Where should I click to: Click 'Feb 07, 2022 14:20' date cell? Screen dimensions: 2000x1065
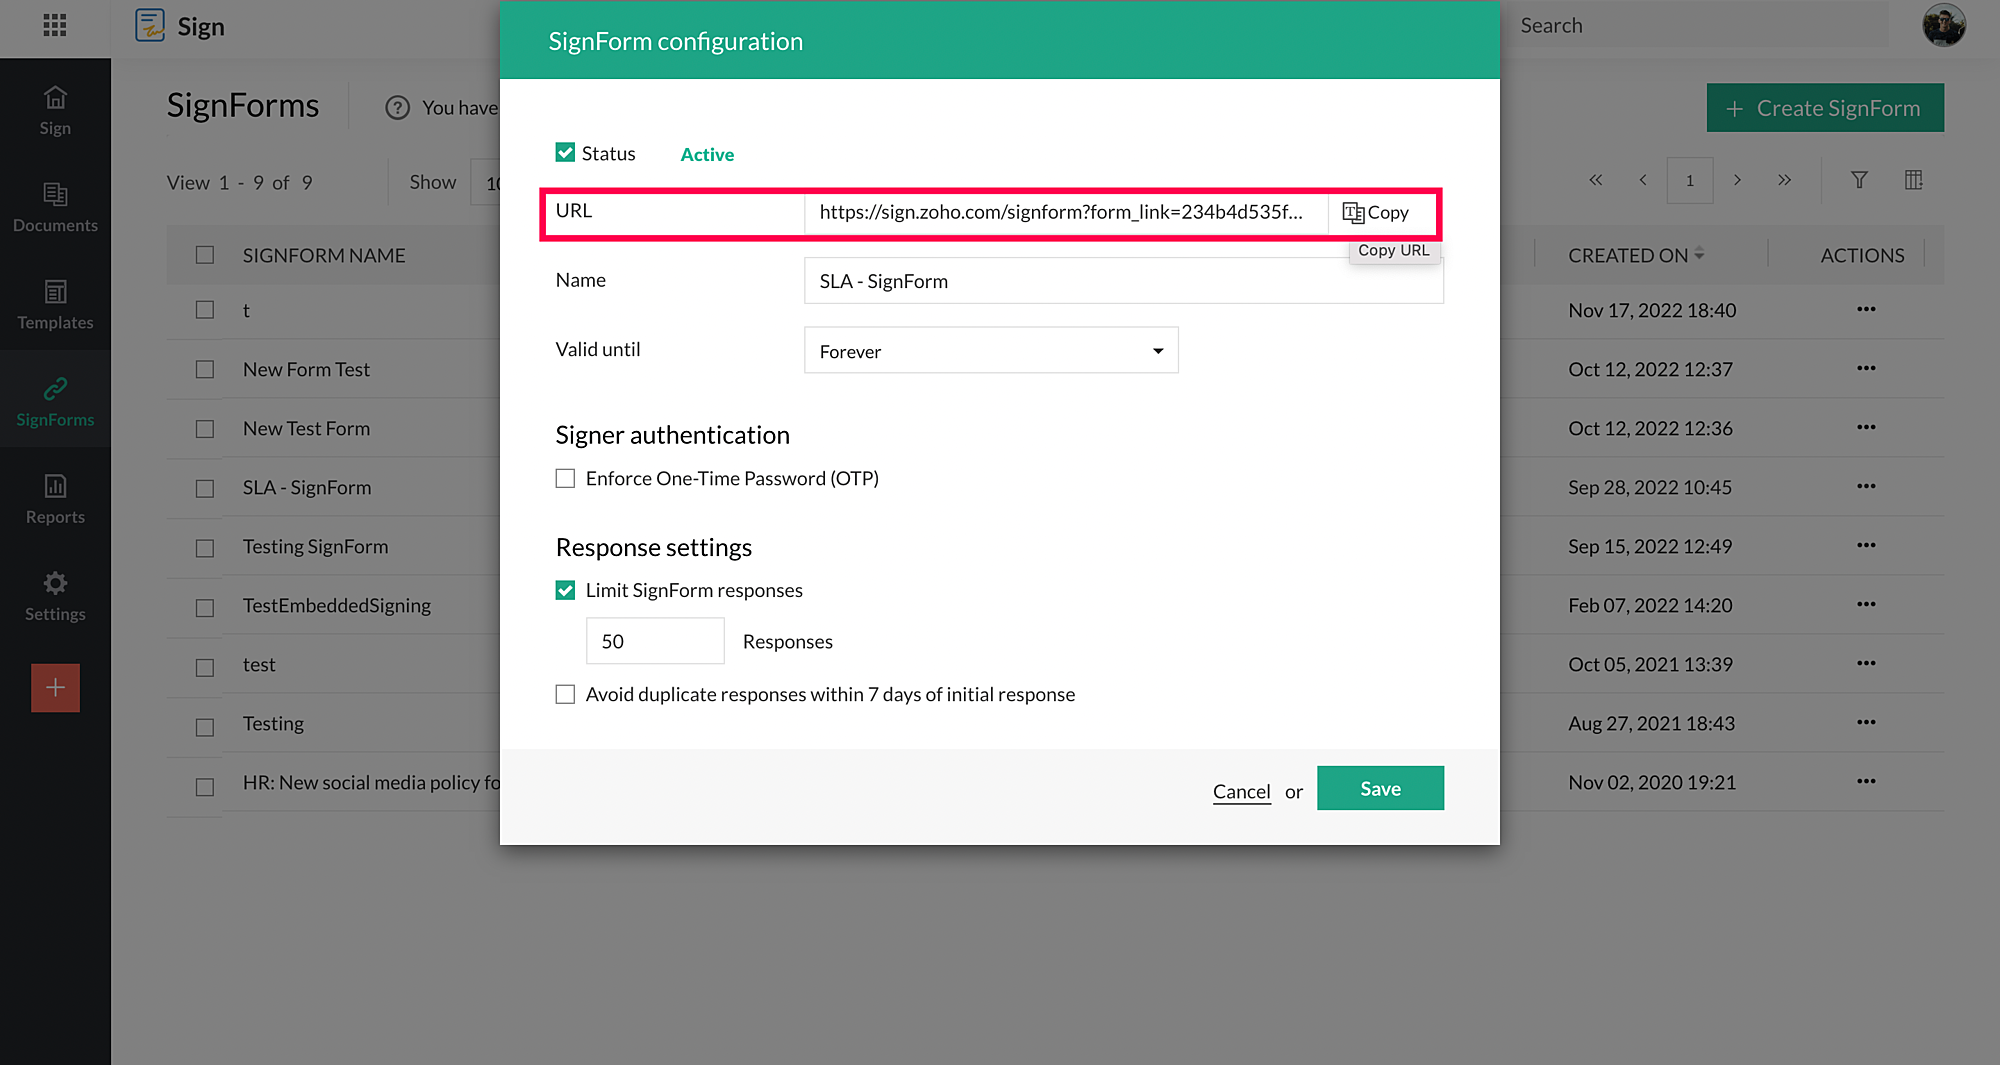(1650, 605)
